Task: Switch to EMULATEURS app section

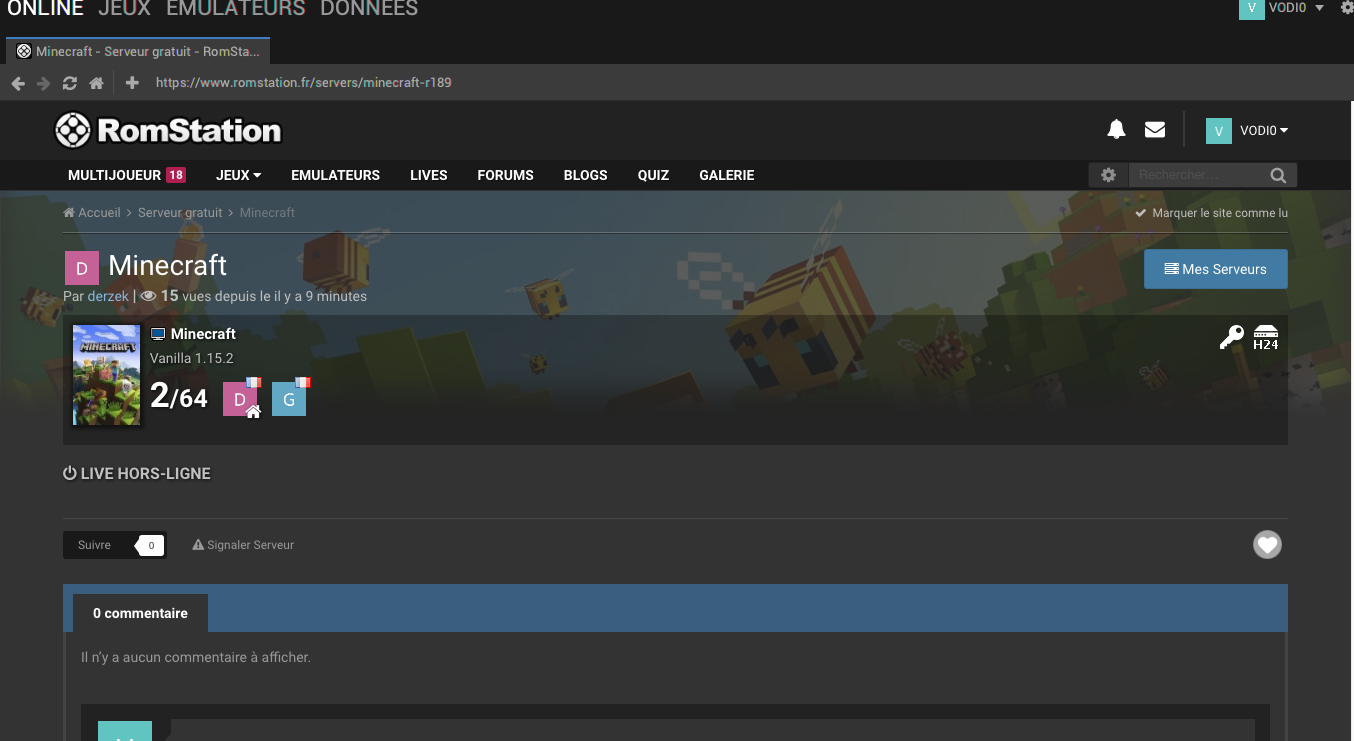Action: pyautogui.click(x=236, y=9)
